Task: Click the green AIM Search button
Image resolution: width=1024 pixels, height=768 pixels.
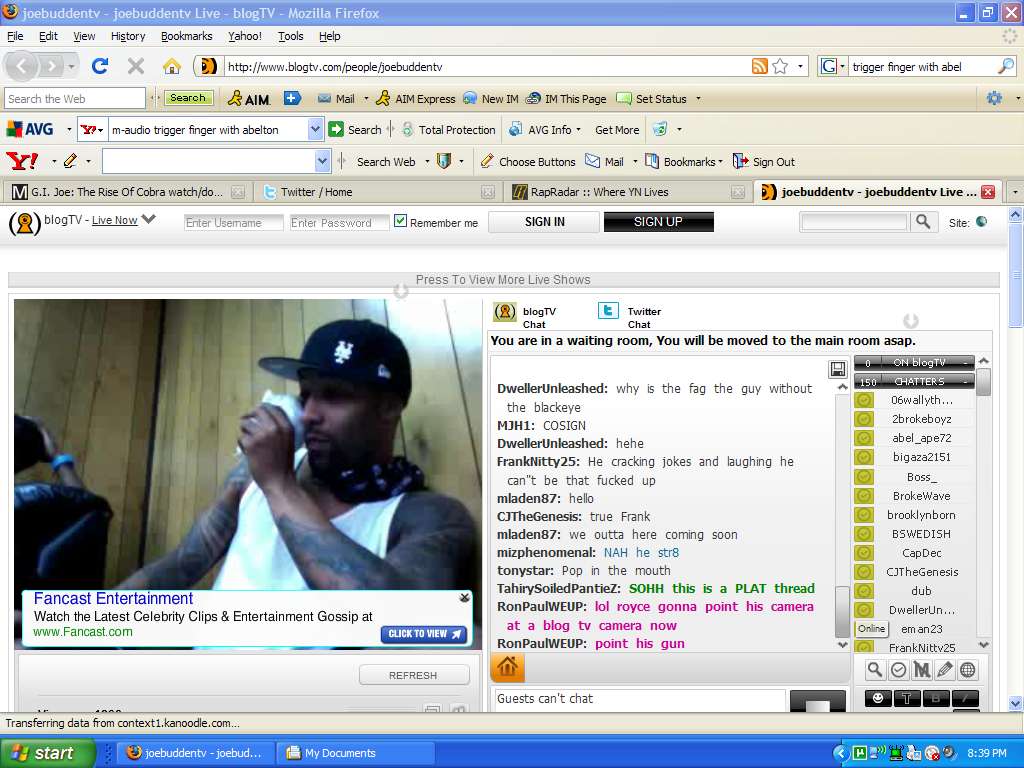Action: coord(188,98)
